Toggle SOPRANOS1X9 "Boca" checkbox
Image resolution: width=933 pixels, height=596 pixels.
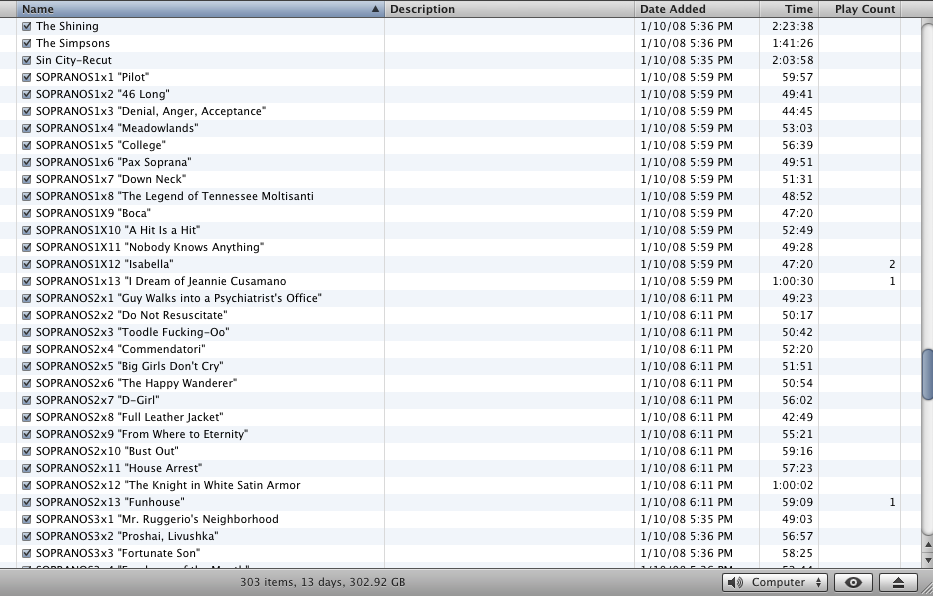[27, 213]
